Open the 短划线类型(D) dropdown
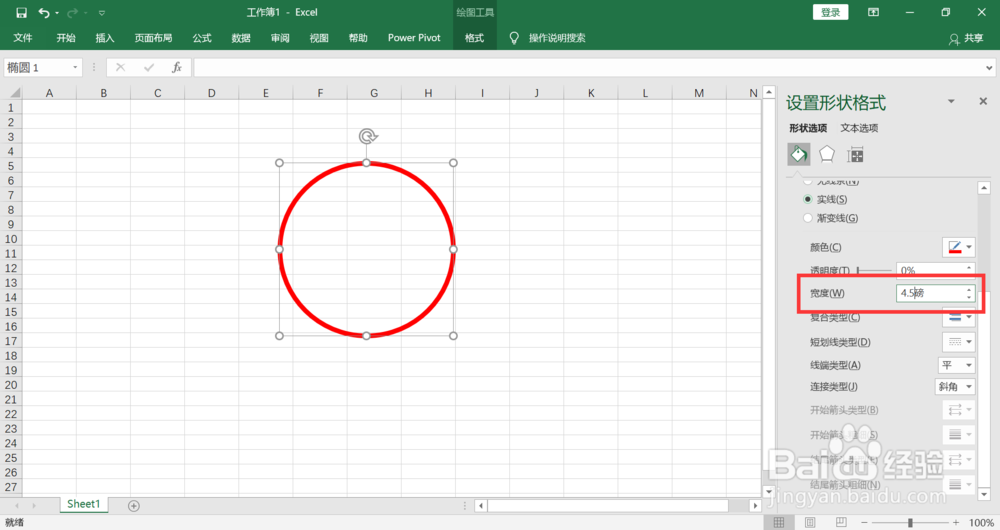1000x530 pixels. [x=959, y=342]
